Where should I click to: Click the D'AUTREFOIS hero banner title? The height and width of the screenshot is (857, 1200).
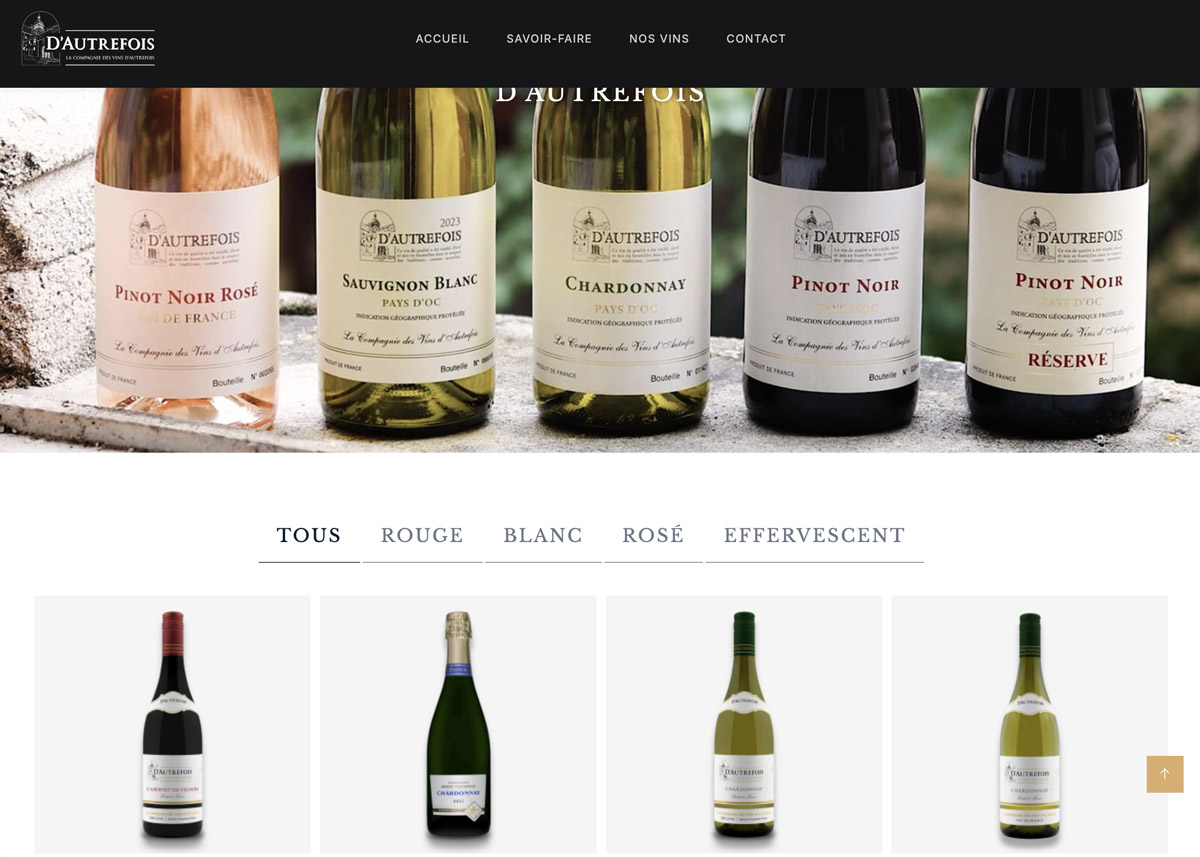click(x=601, y=95)
